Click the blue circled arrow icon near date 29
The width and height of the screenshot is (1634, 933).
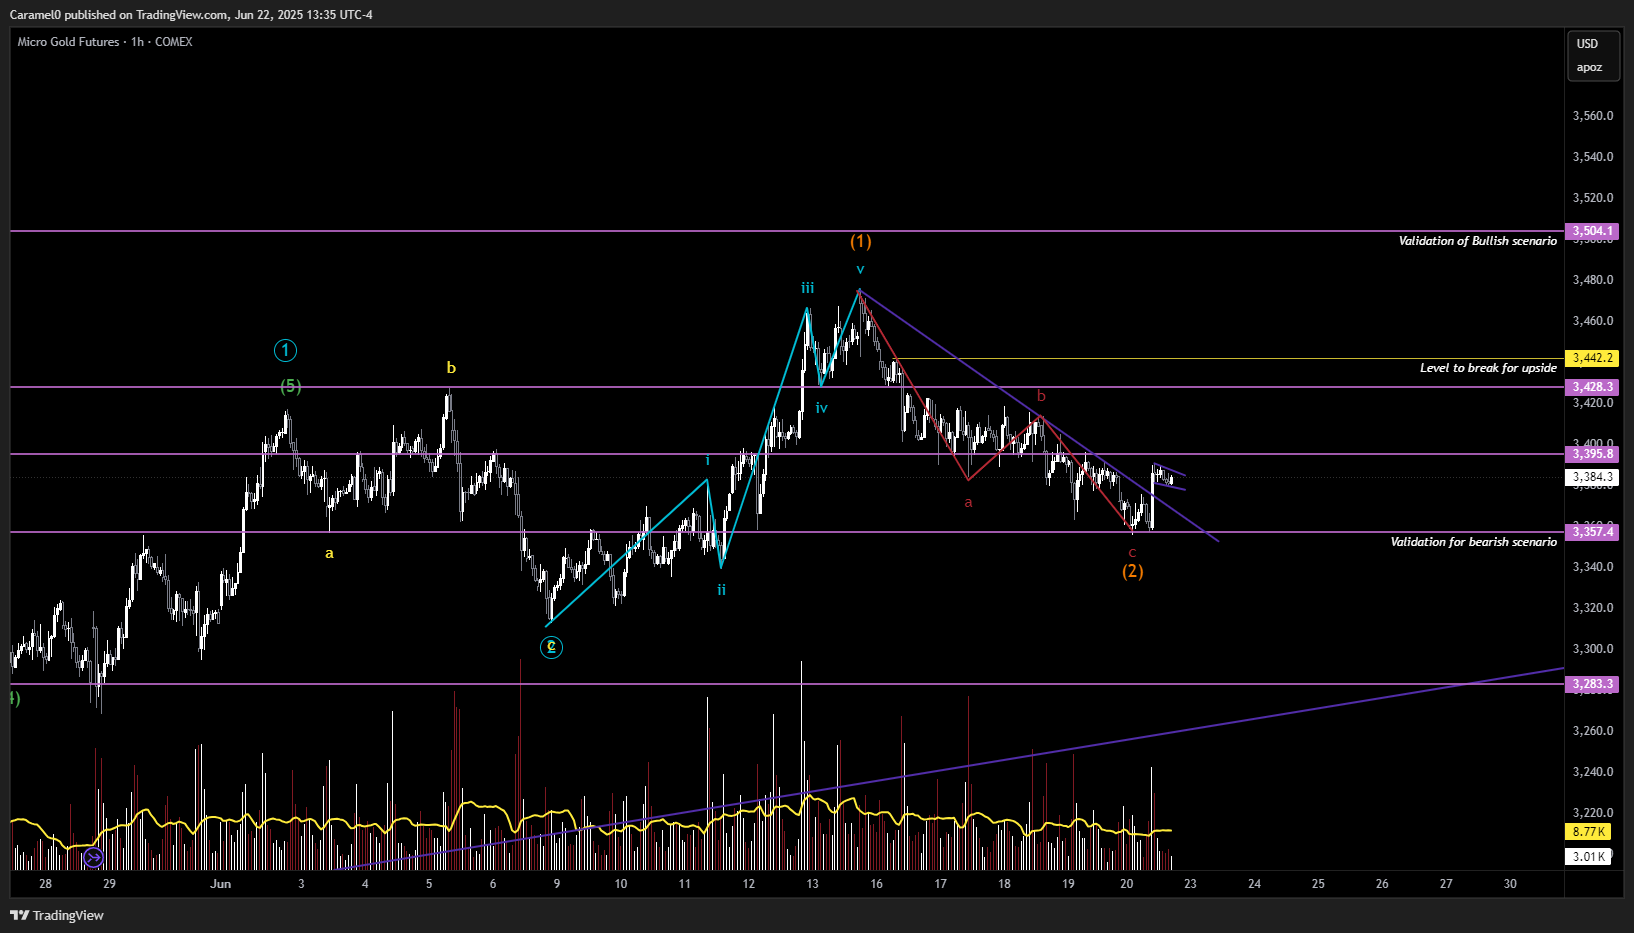tap(93, 857)
